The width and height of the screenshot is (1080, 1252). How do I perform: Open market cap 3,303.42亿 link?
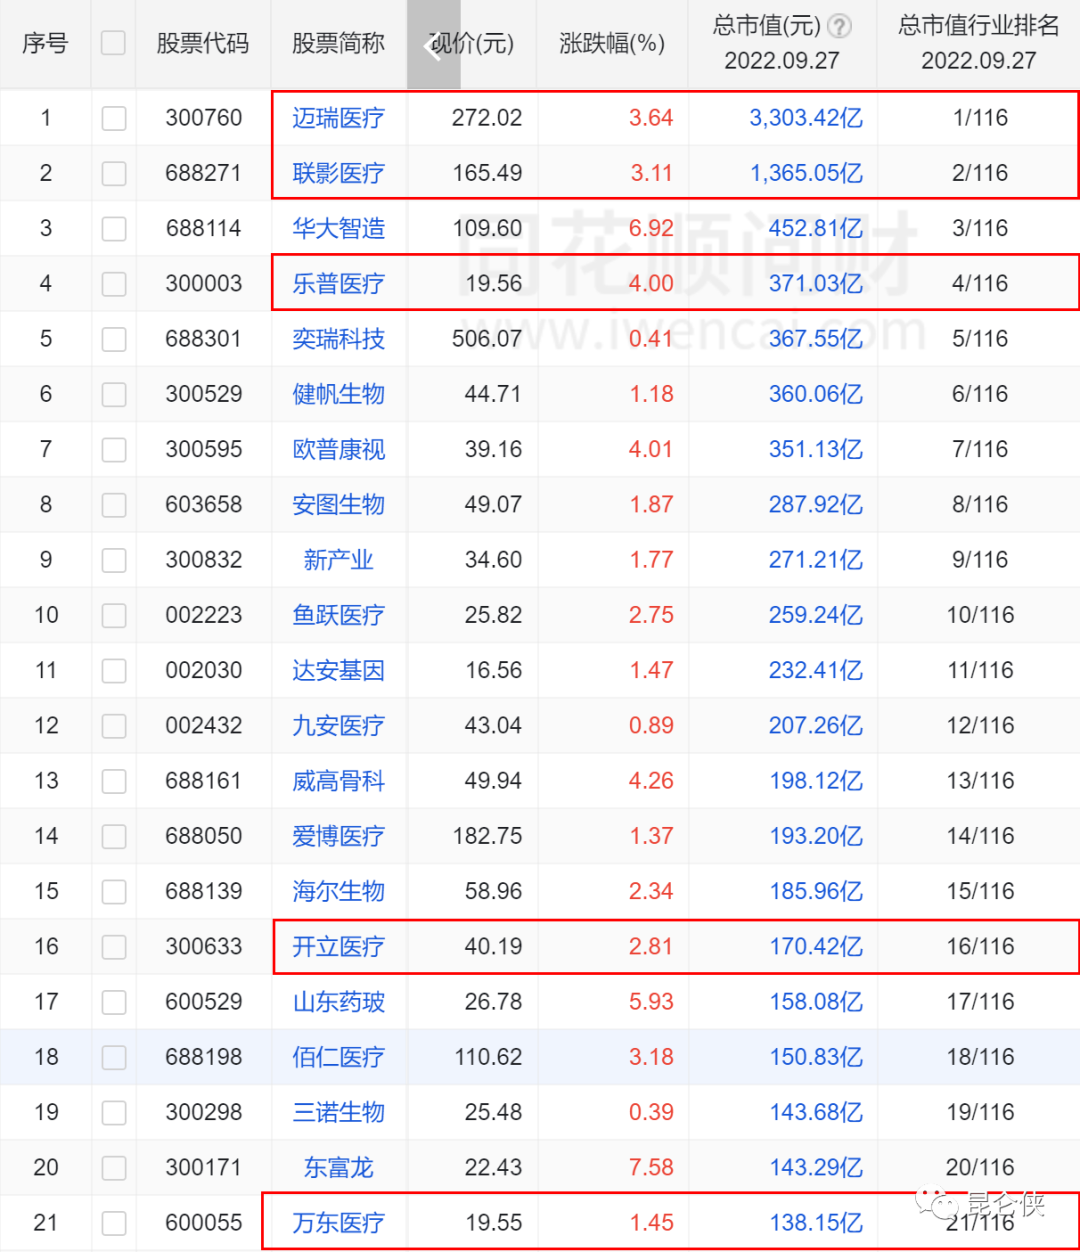(806, 118)
